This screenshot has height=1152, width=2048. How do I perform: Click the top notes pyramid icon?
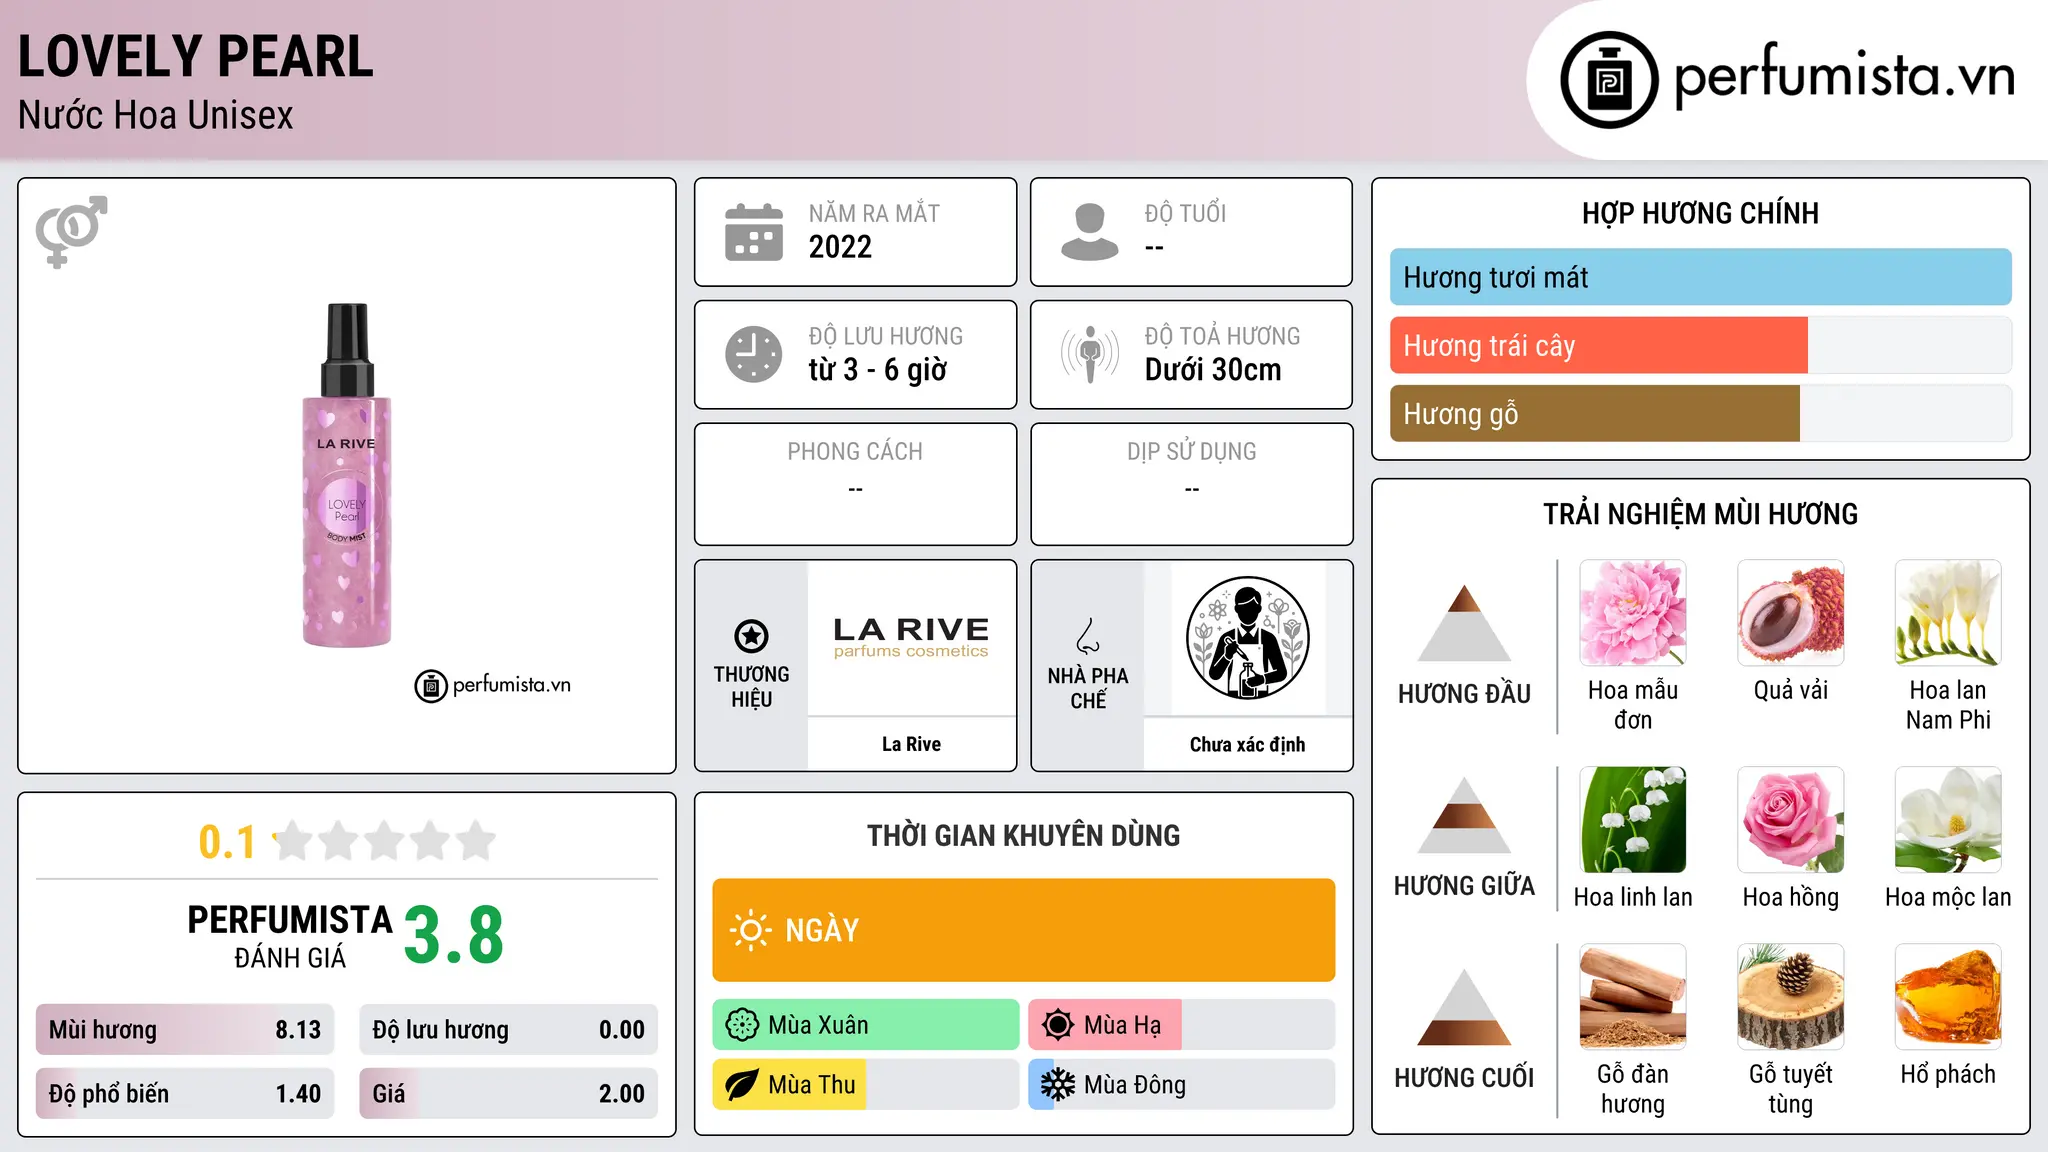tap(1464, 623)
